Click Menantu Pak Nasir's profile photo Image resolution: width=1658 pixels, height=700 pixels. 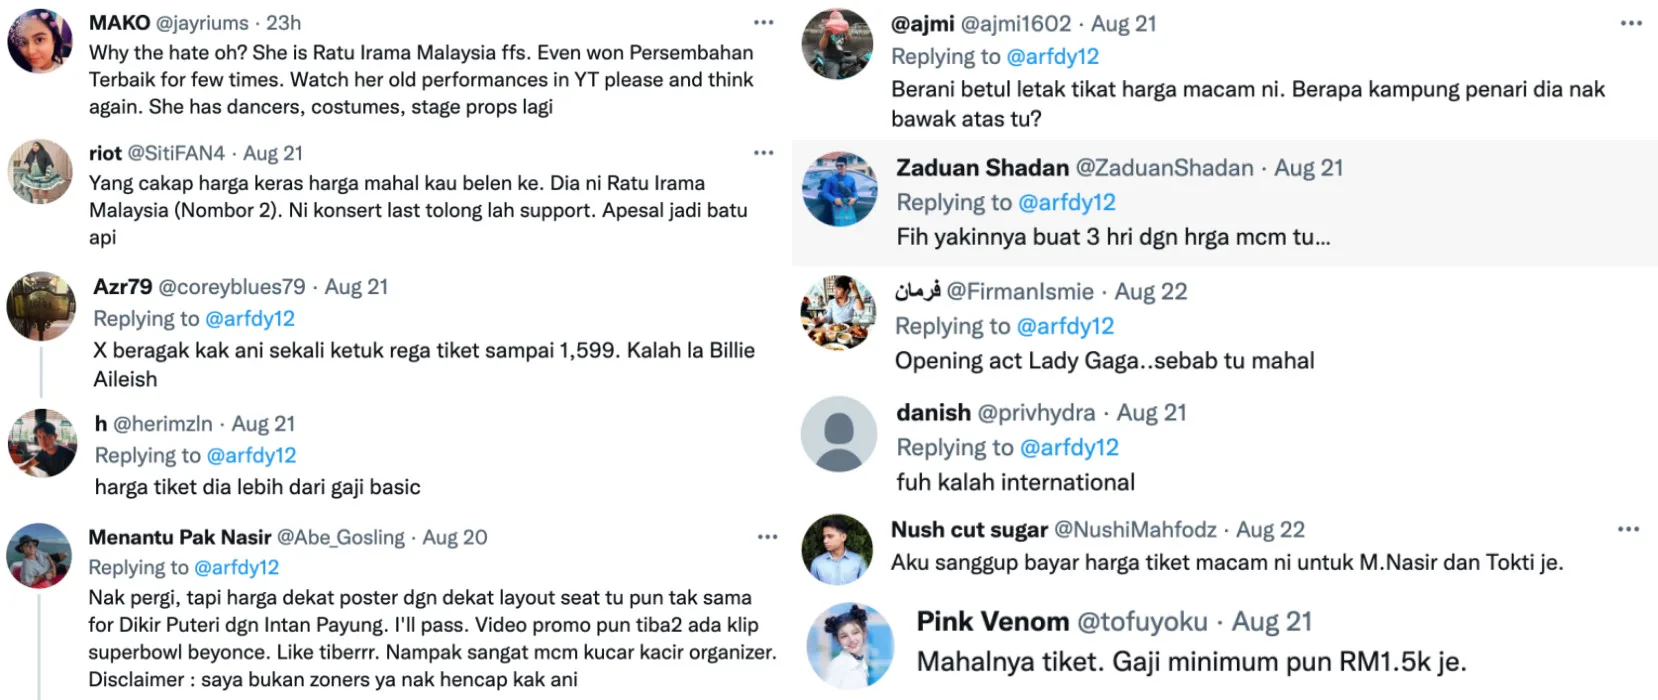[x=39, y=556]
